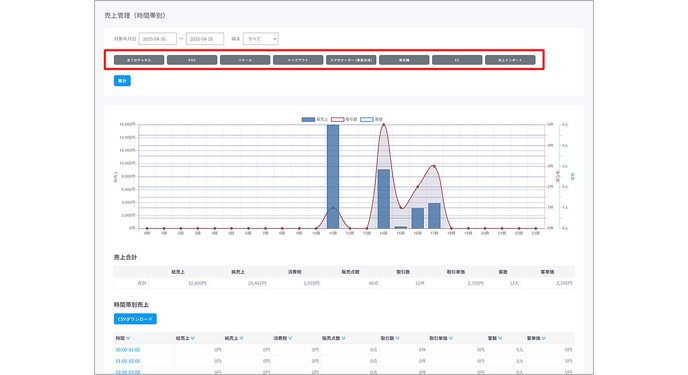
Task: Select the 売上インポート channel button
Action: pos(510,60)
